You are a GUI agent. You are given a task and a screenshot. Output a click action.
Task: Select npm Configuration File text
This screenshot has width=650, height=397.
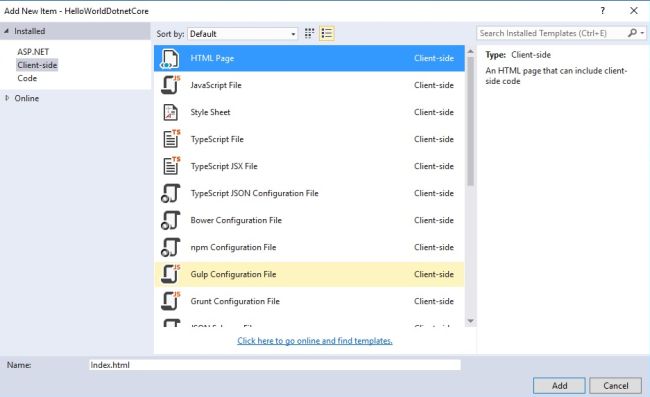tap(233, 247)
